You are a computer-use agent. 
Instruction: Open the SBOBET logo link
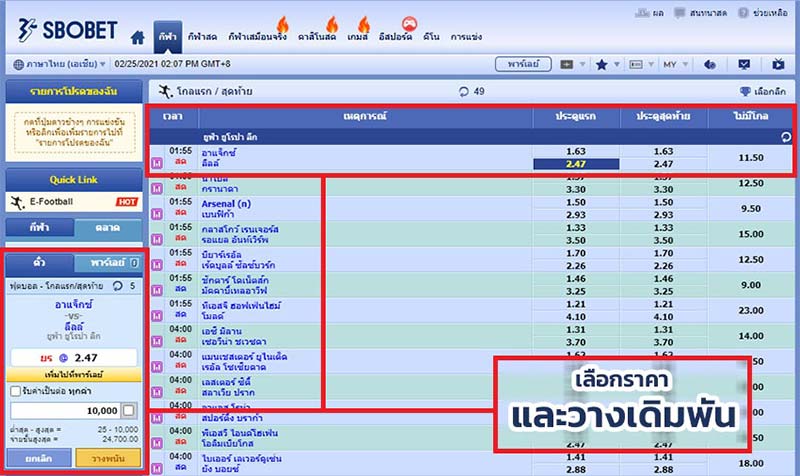tap(67, 30)
